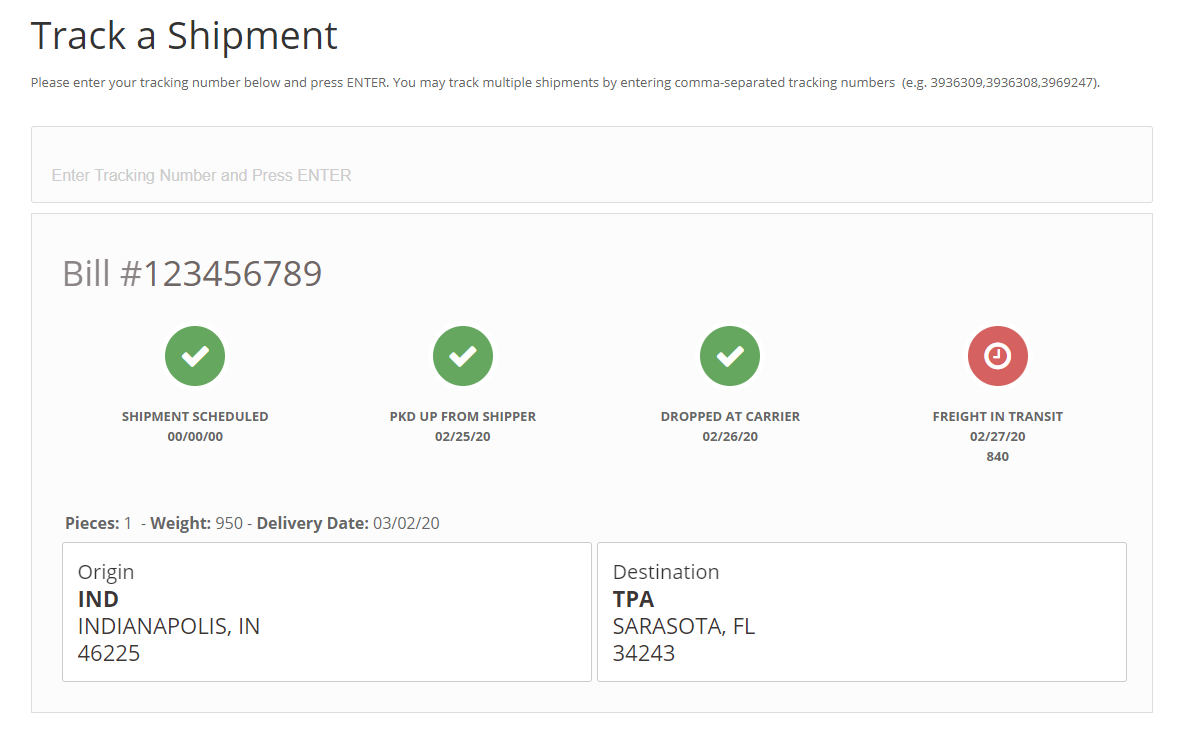Click the 840 code under Freight In Transit
The width and height of the screenshot is (1186, 735).
pyautogui.click(x=997, y=456)
